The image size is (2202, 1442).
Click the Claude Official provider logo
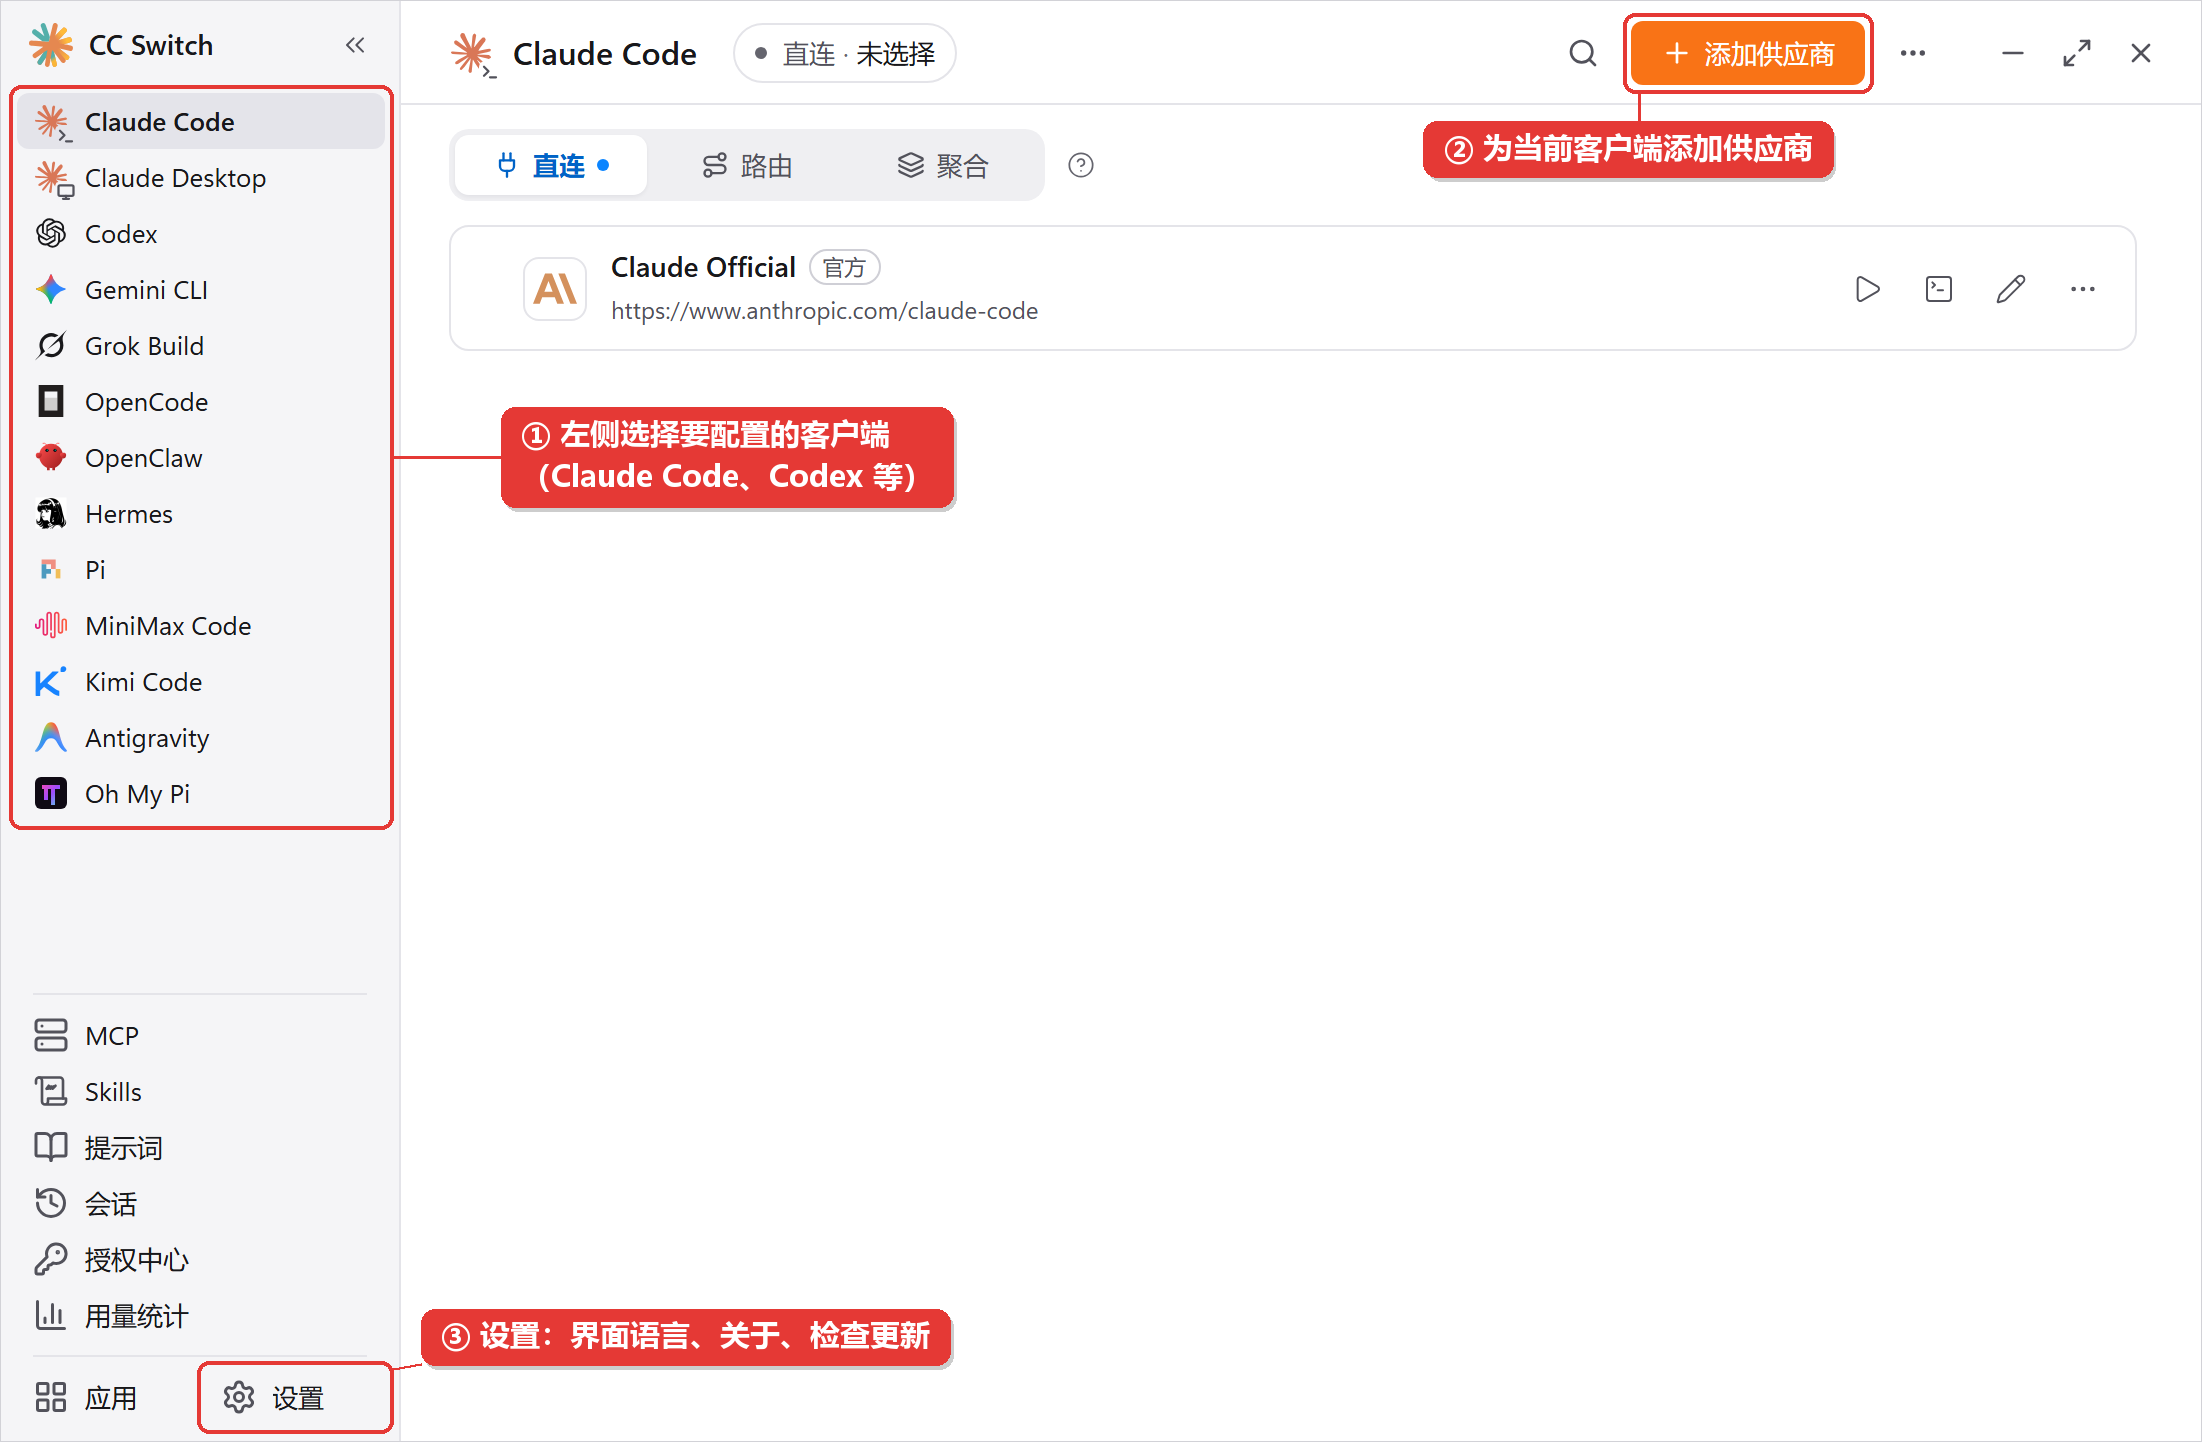click(x=555, y=289)
